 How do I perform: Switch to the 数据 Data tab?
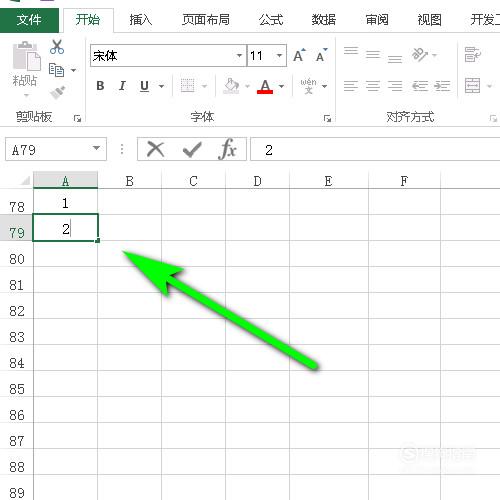pyautogui.click(x=324, y=20)
